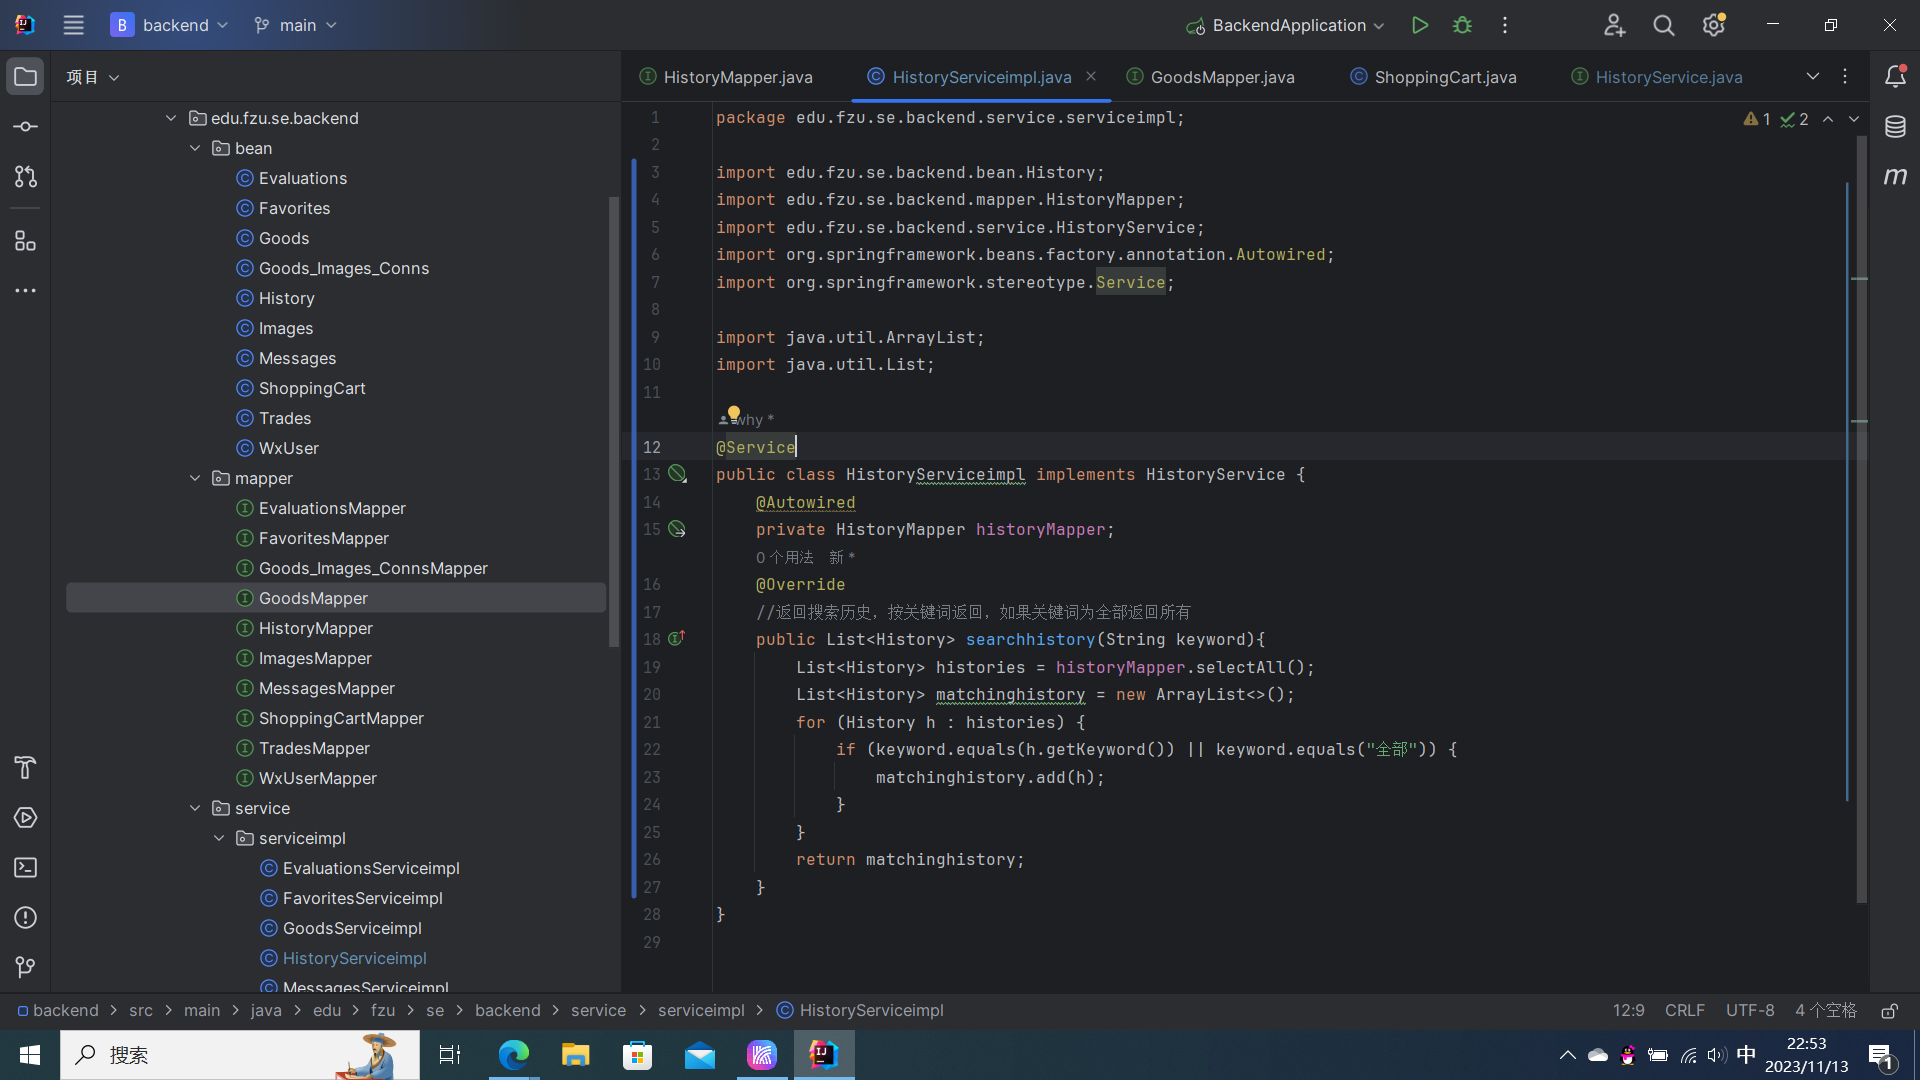Open Mail app from taskbar
This screenshot has width=1920, height=1080.
point(700,1055)
